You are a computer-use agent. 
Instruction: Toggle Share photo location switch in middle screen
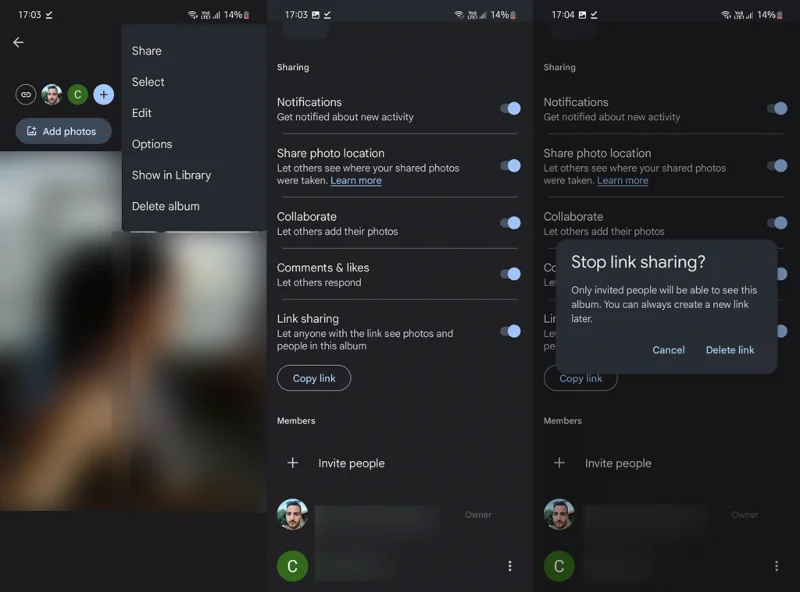(510, 165)
